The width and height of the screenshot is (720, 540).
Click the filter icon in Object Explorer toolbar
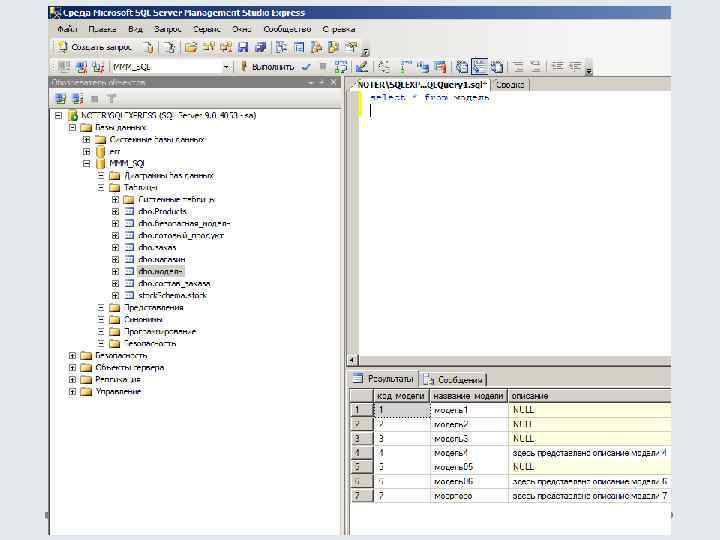tap(111, 99)
